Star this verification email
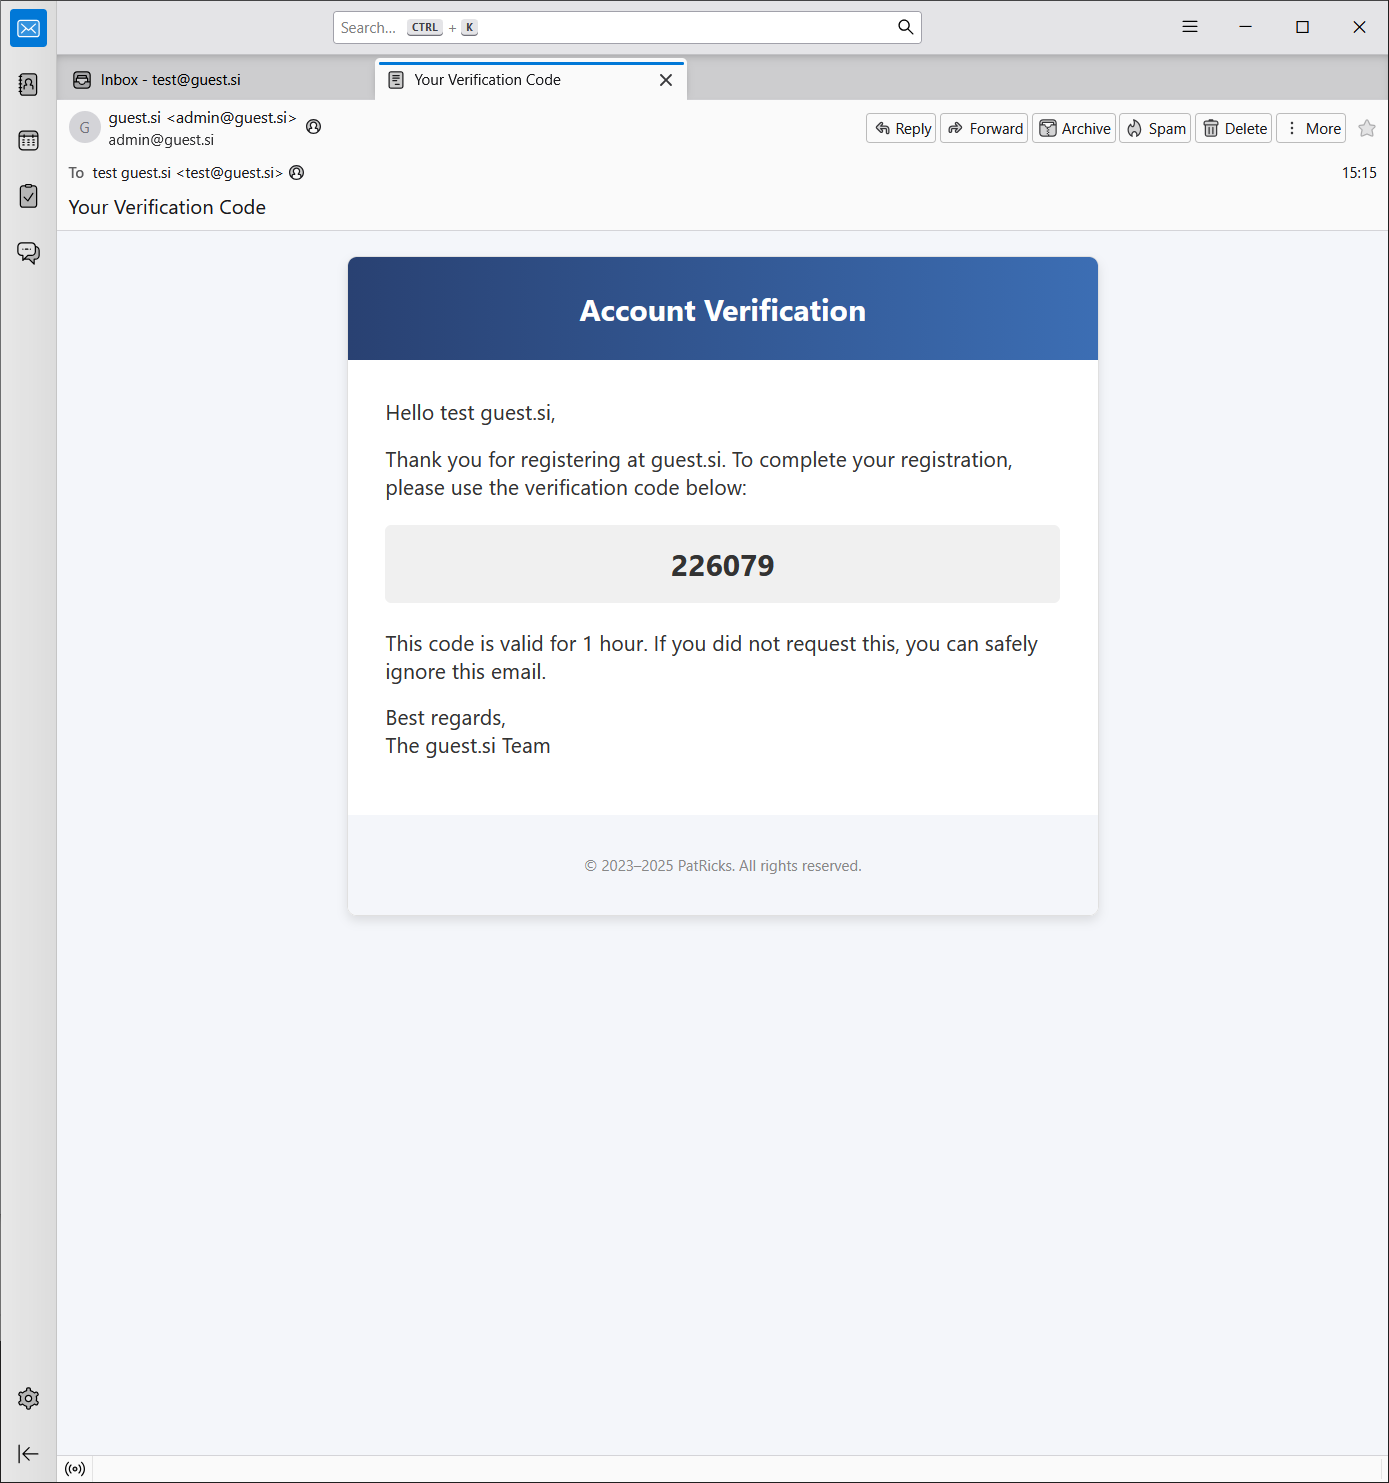 1366,128
